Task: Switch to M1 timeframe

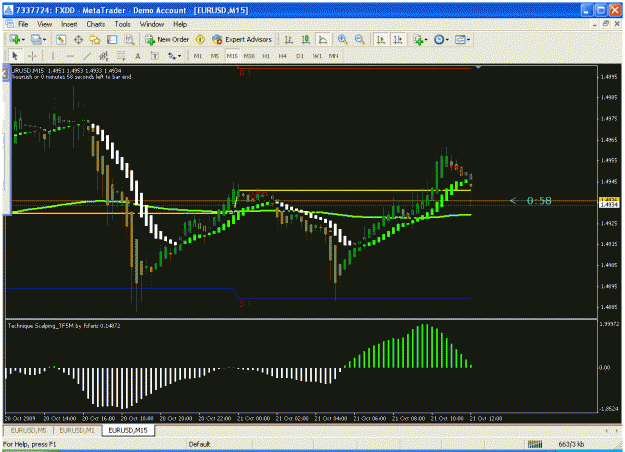Action: (198, 56)
